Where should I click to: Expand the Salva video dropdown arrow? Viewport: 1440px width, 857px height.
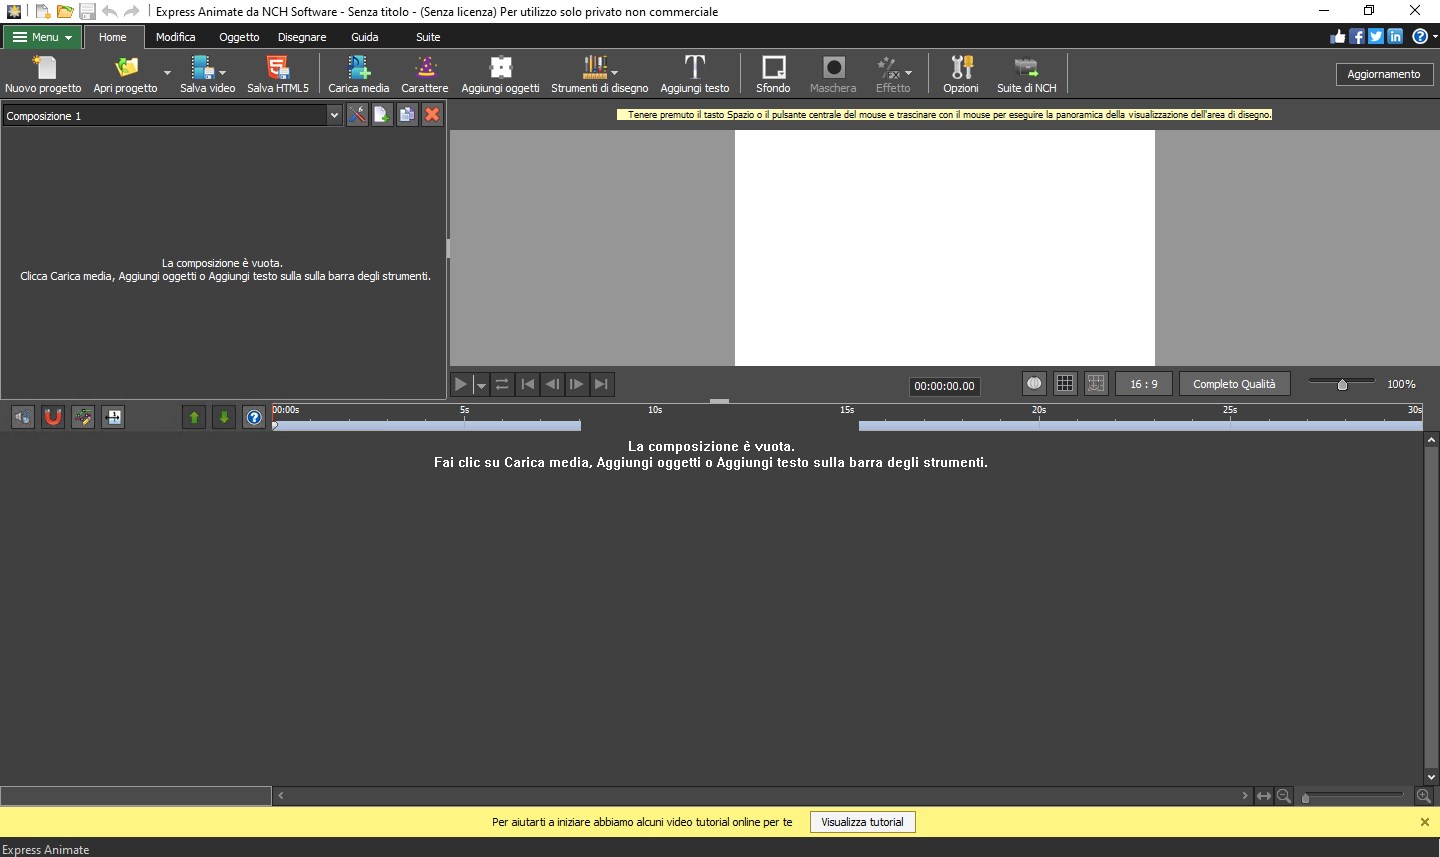pos(222,72)
